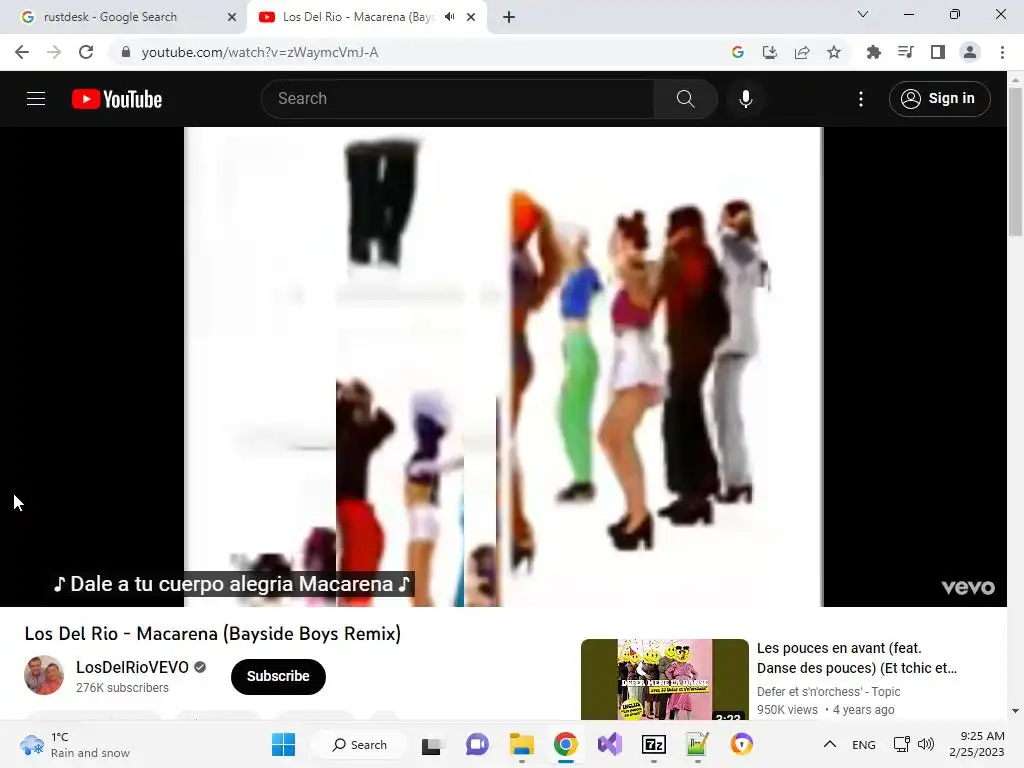Open a new Chrome tab
Viewport: 1024px width, 768px height.
pos(509,17)
